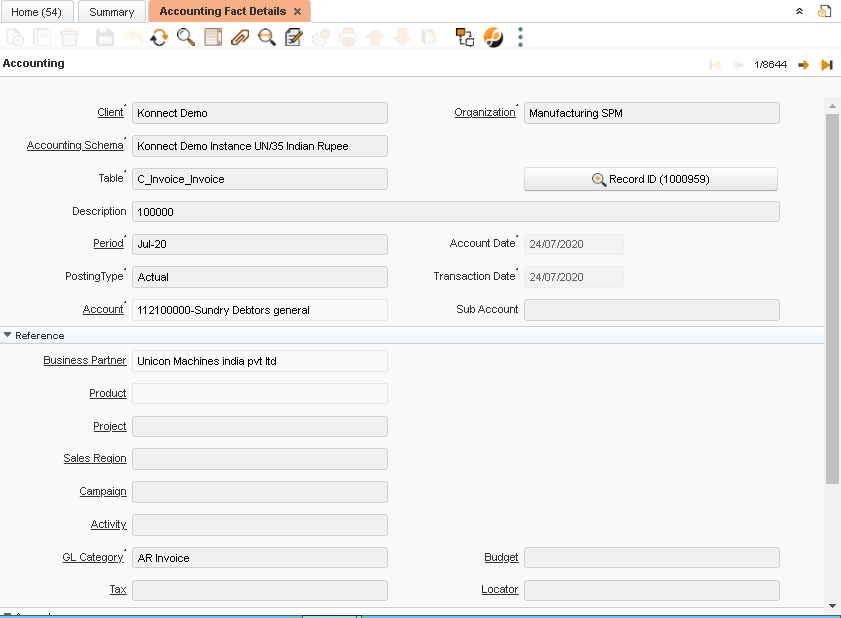
Task: Open the Period label link
Action: click(x=108, y=244)
